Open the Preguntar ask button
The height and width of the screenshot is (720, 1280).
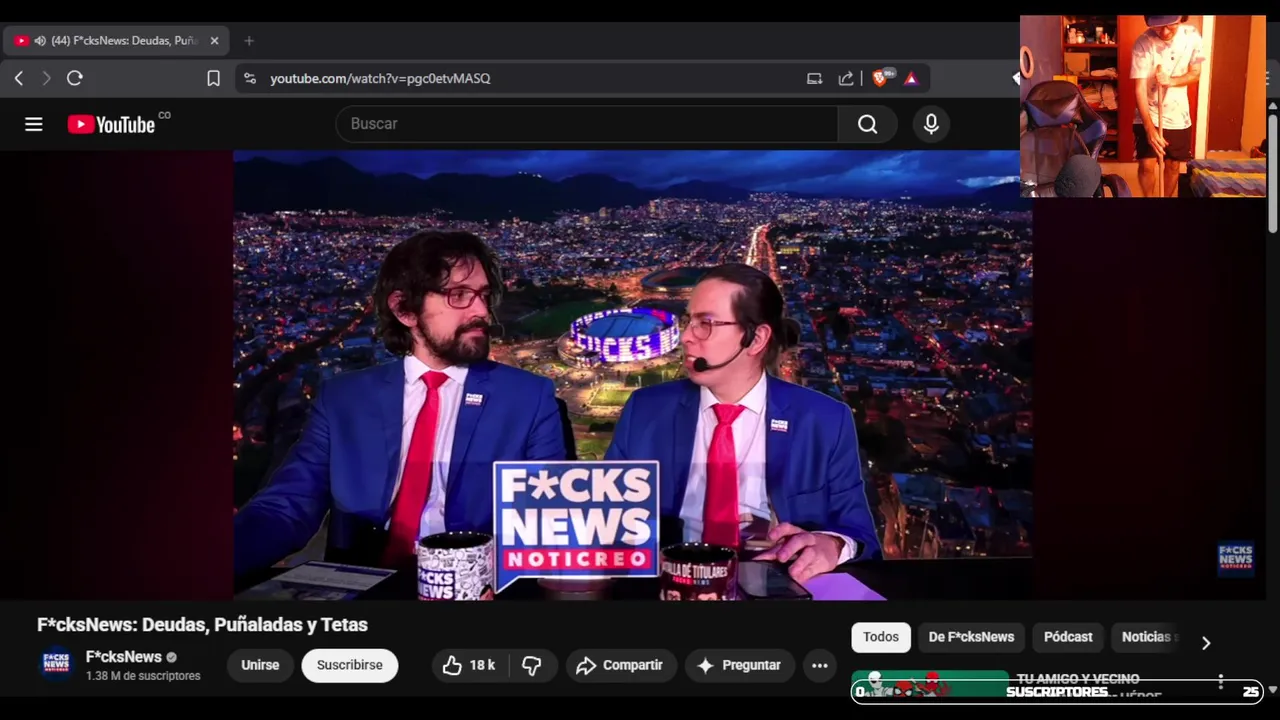tap(740, 665)
